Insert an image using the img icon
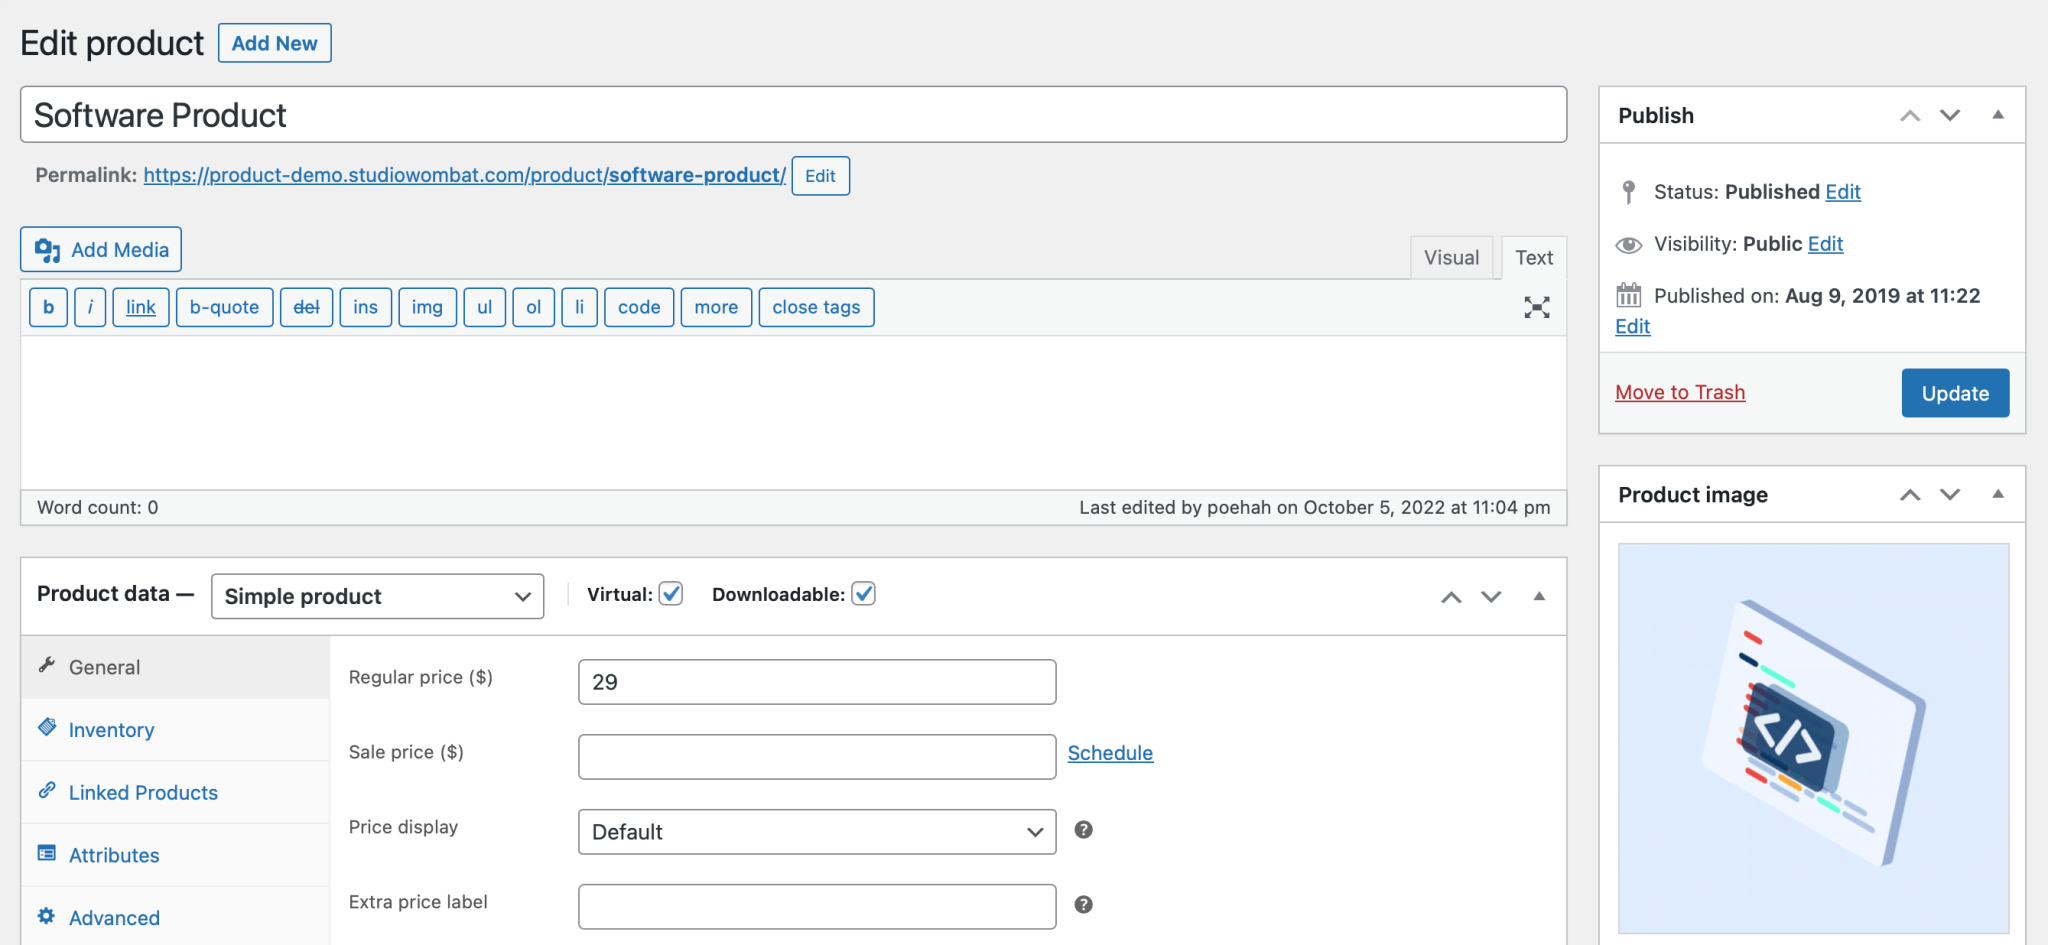 [x=427, y=307]
